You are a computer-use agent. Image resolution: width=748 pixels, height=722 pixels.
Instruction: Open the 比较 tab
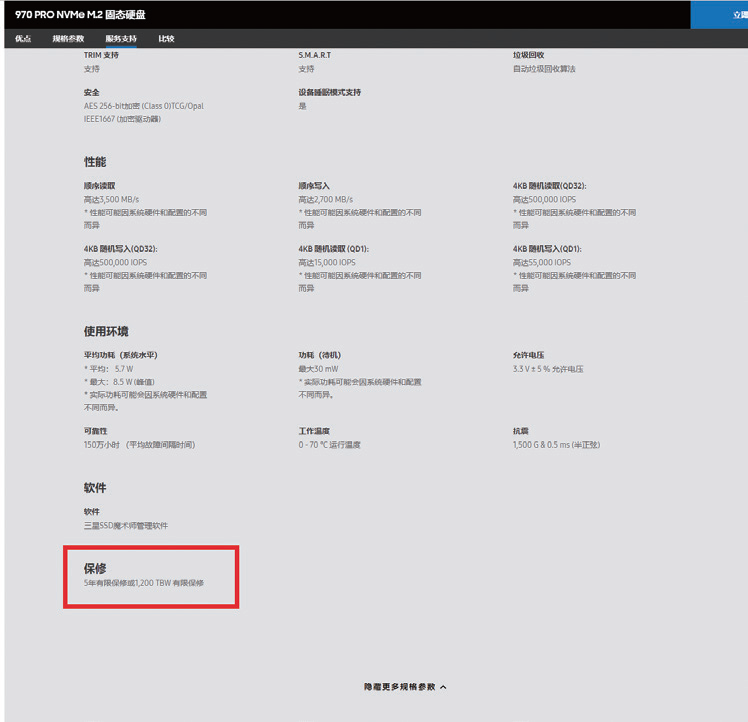pyautogui.click(x=166, y=39)
